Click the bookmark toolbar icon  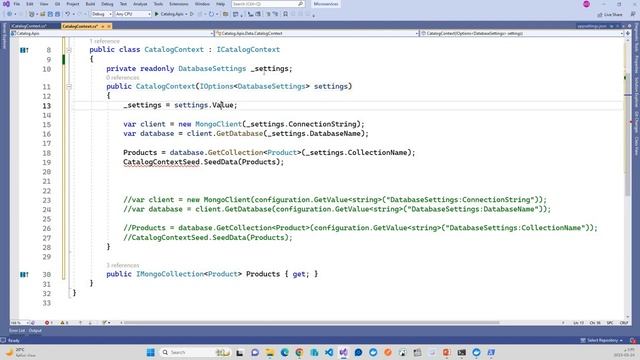click(x=285, y=14)
